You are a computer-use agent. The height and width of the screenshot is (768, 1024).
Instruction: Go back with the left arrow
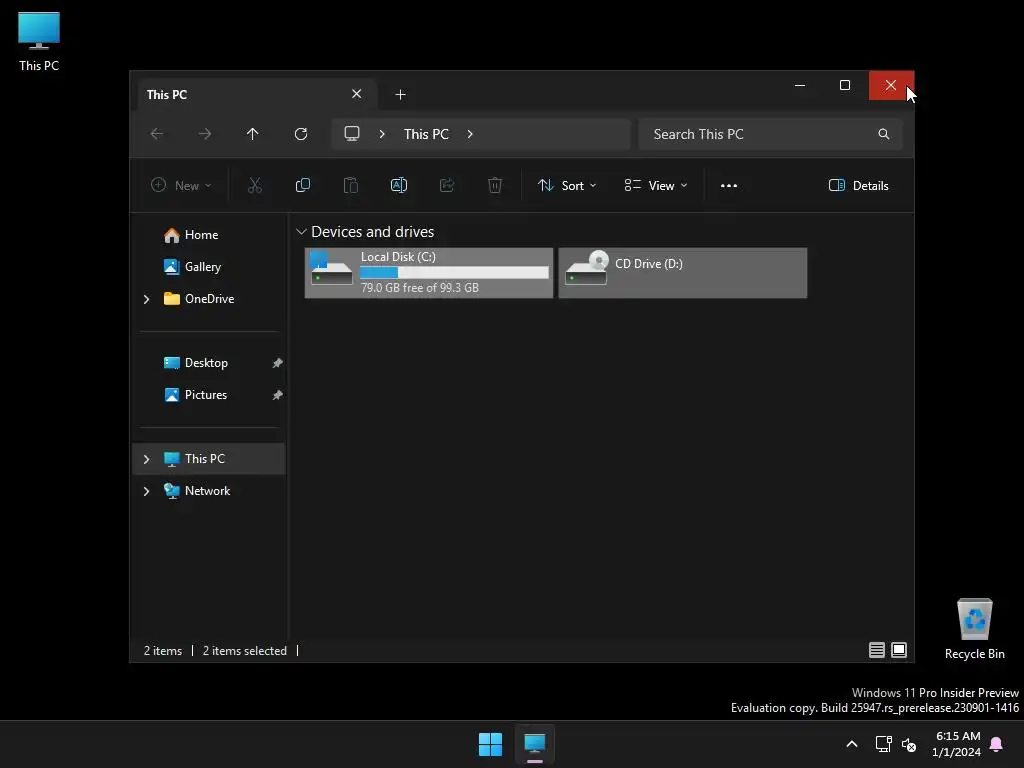pyautogui.click(x=157, y=134)
